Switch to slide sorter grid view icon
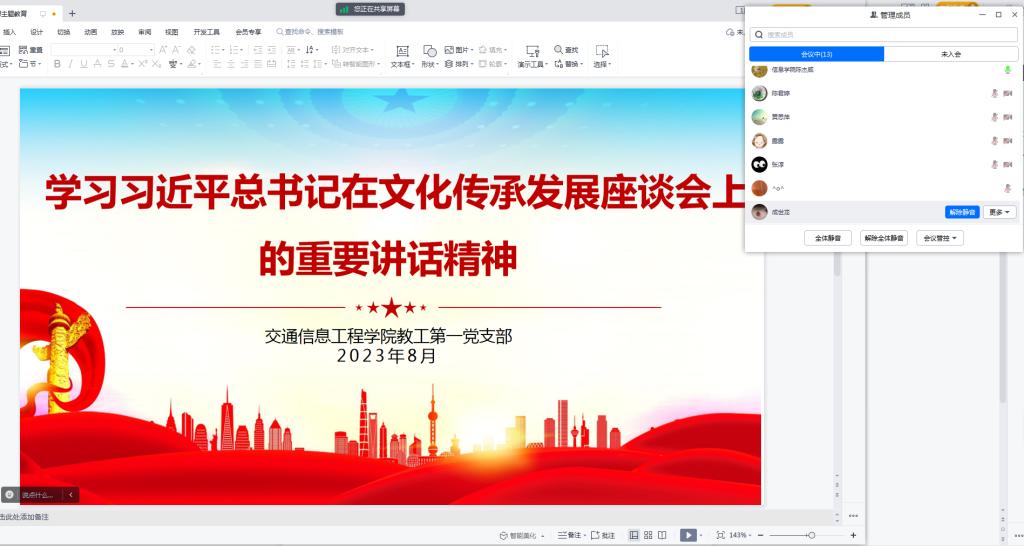Screen dimensions: 1024x546 pos(648,535)
